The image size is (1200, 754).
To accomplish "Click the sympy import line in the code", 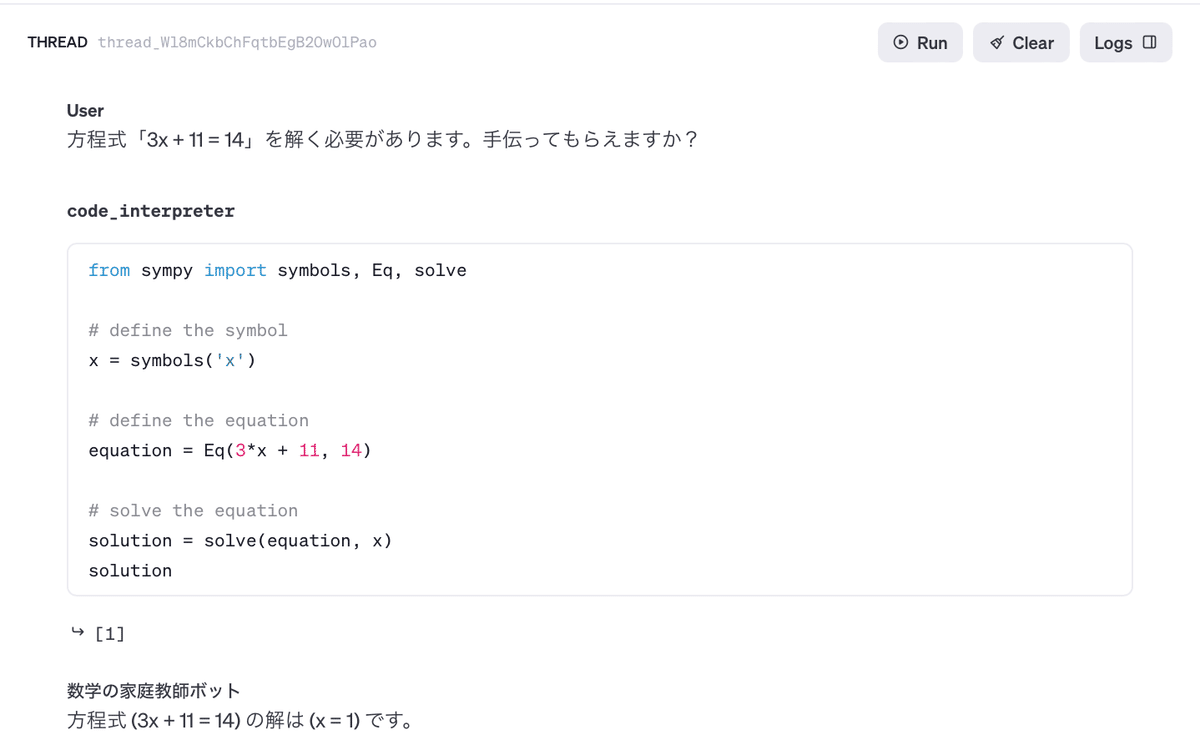I will [x=277, y=270].
